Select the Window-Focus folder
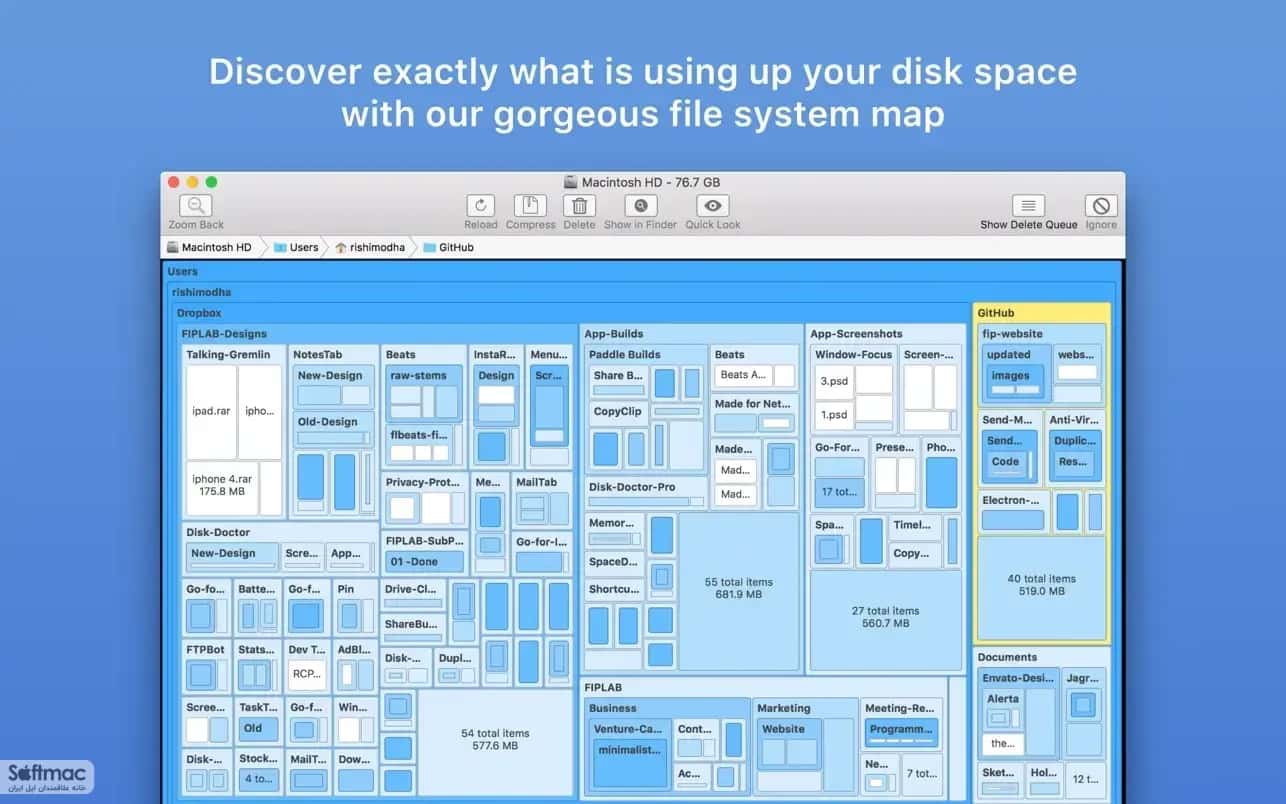Image resolution: width=1286 pixels, height=804 pixels. (853, 354)
